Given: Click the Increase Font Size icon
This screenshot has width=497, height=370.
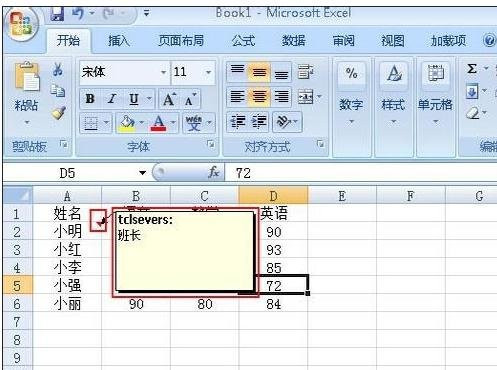Looking at the screenshot, I should tap(169, 99).
